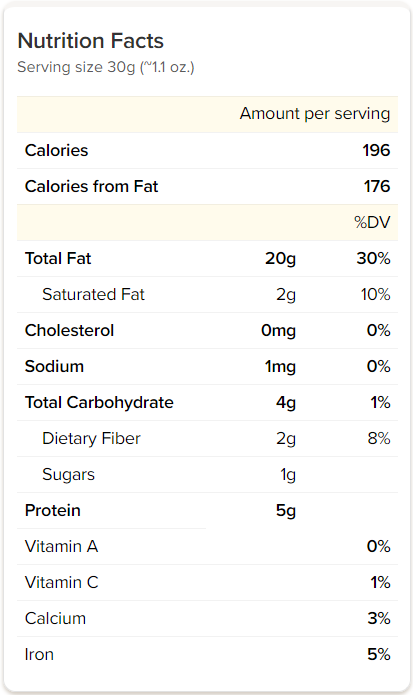The image size is (413, 696).
Task: Click the Dietary Fiber 8% value
Action: point(379,439)
